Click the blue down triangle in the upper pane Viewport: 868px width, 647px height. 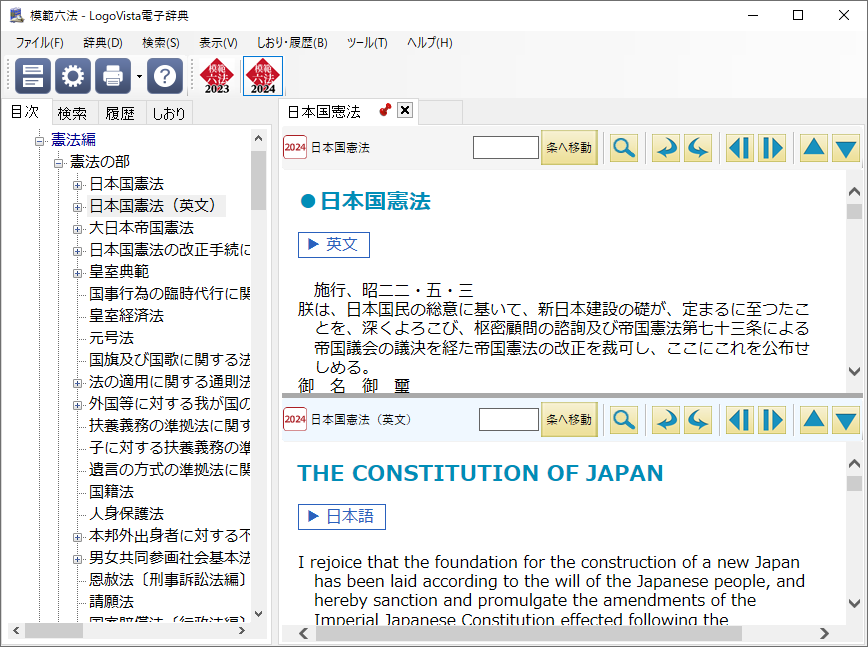tap(846, 148)
